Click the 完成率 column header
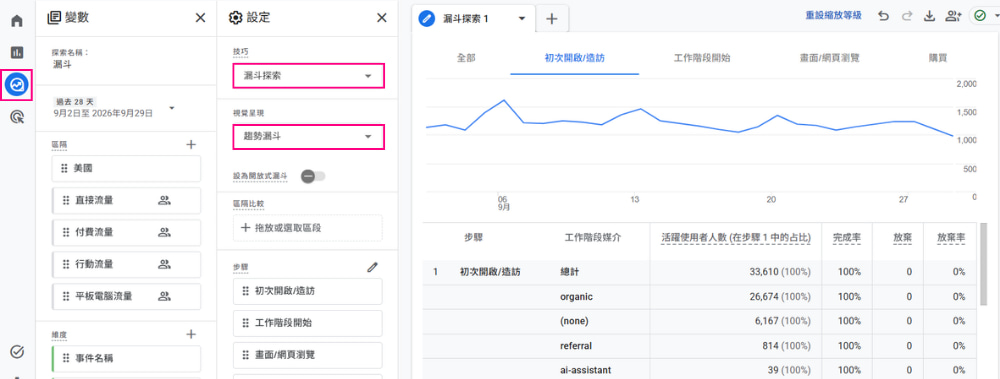 pyautogui.click(x=847, y=238)
